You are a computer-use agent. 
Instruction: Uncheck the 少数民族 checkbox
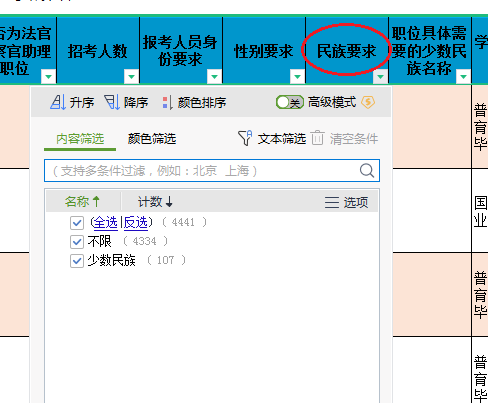click(x=77, y=261)
